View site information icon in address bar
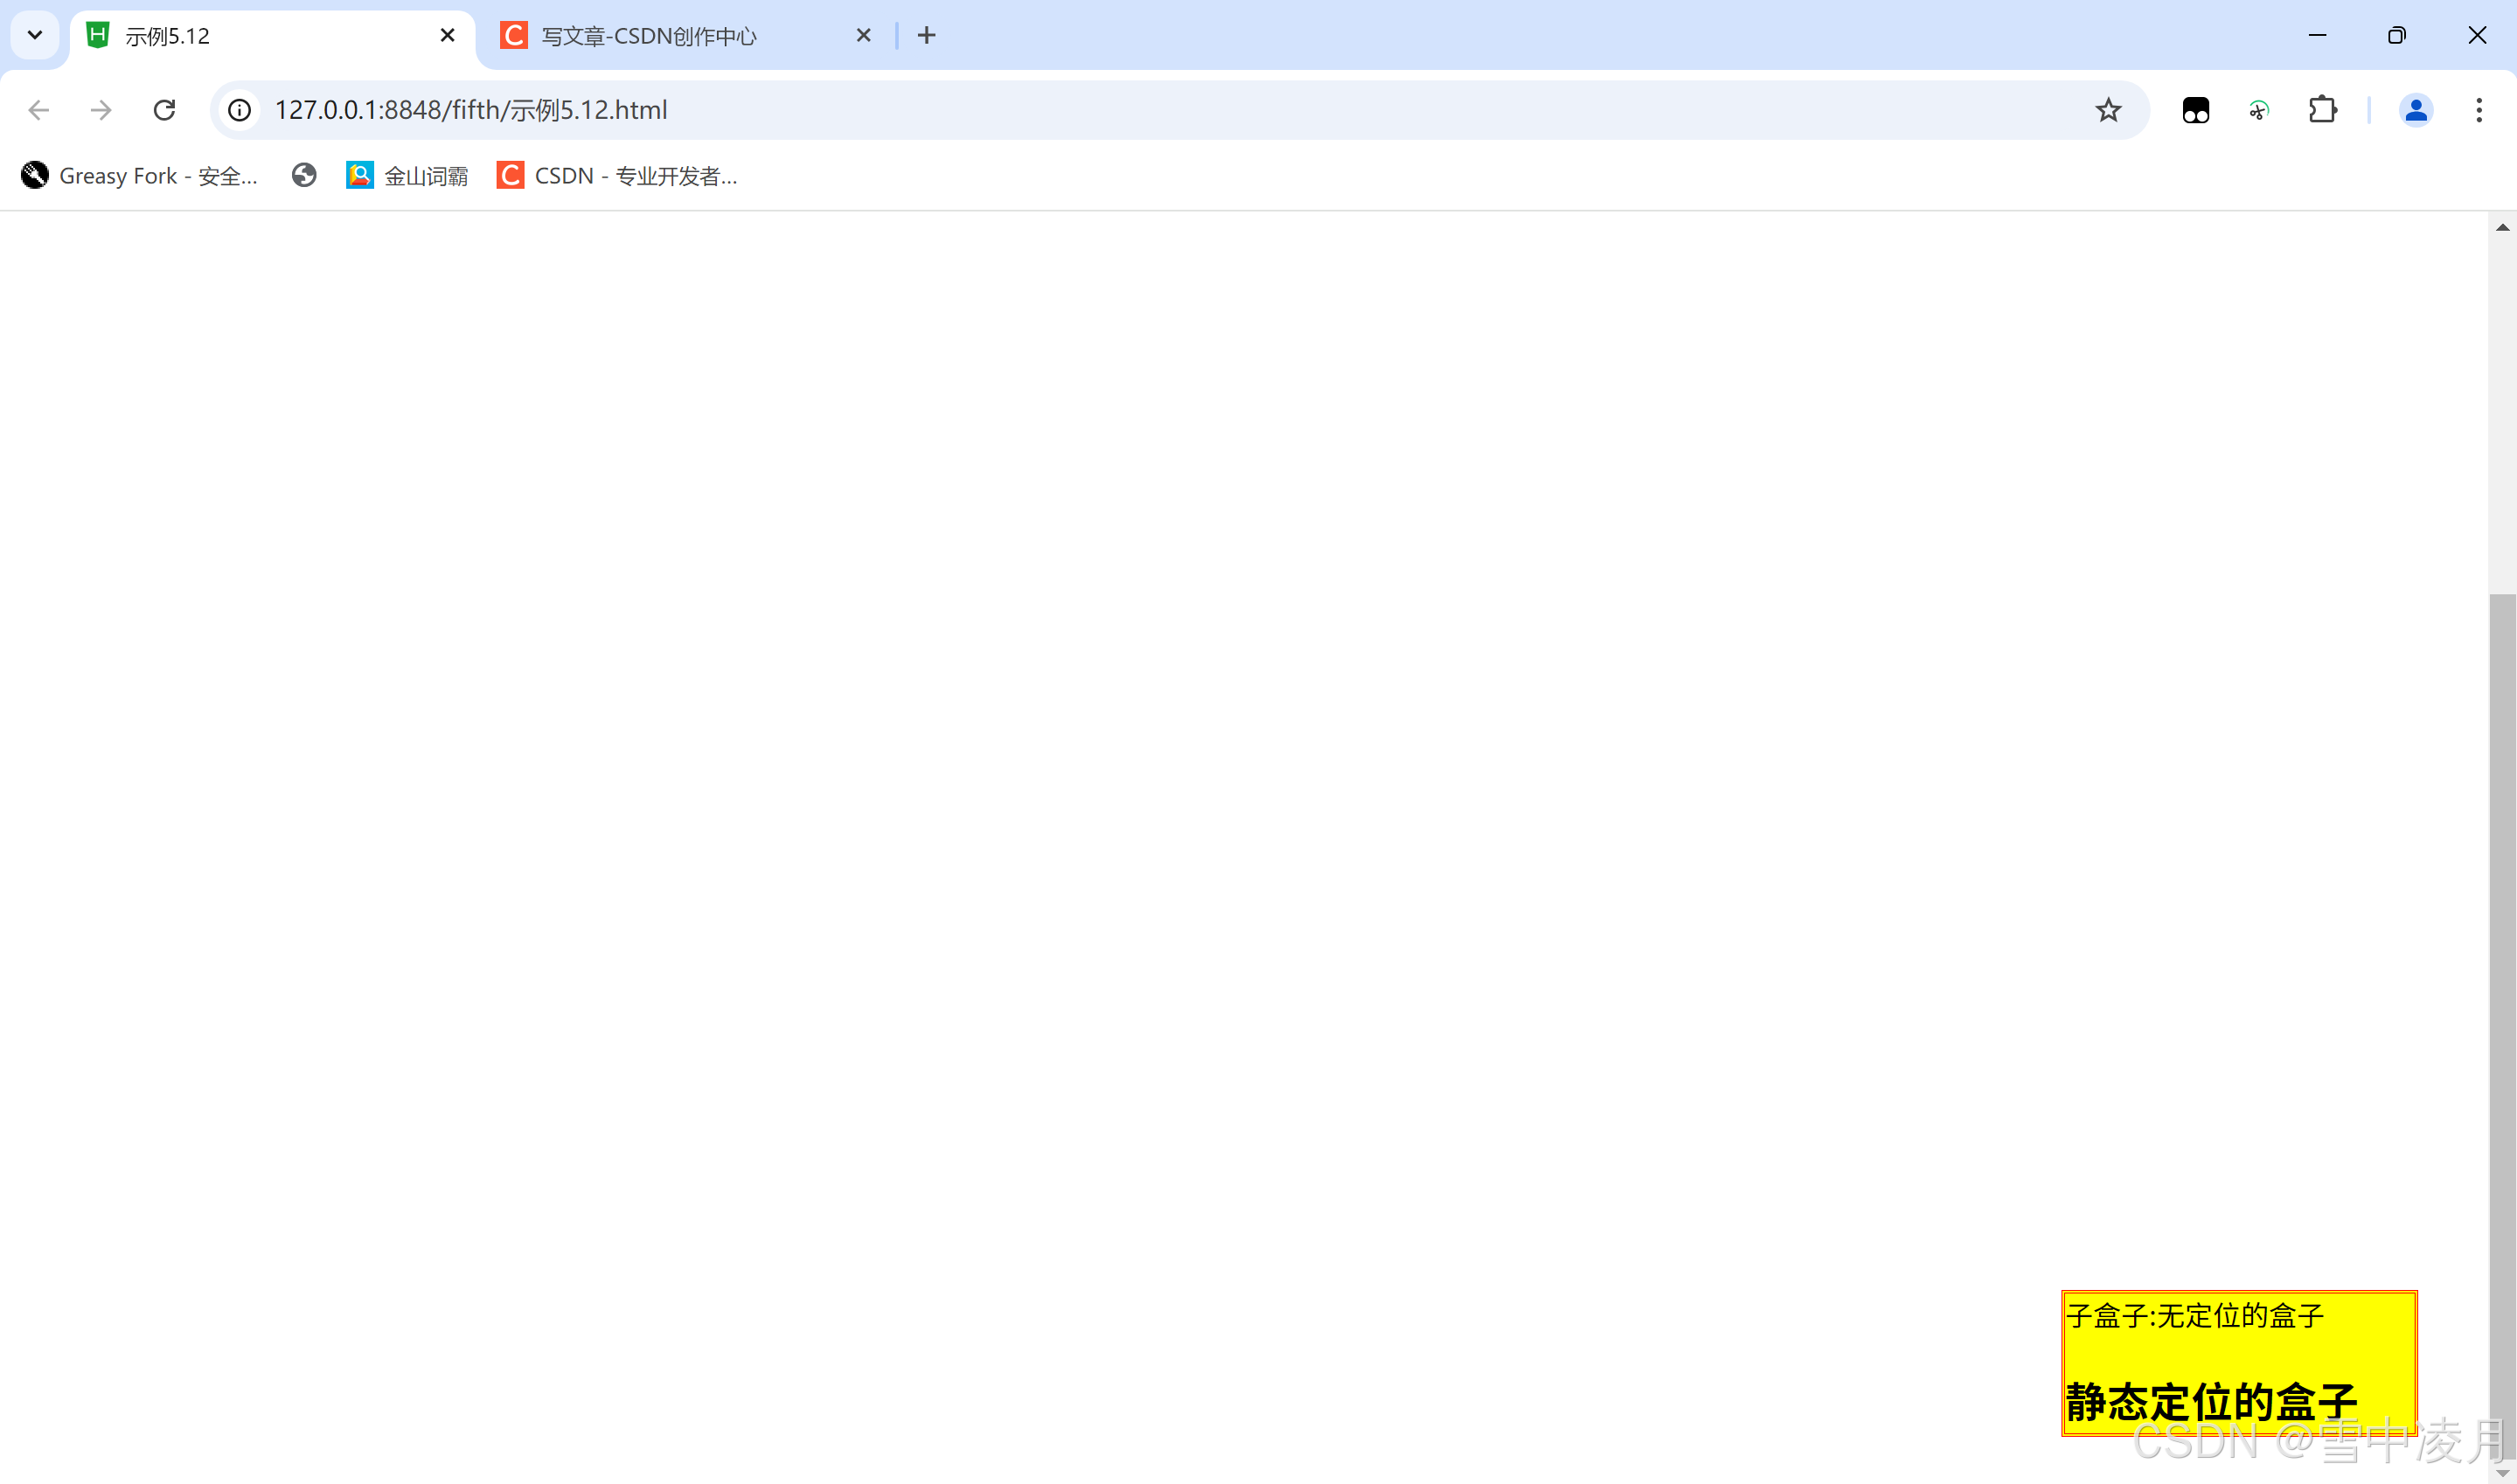This screenshot has width=2517, height=1484. coord(239,110)
